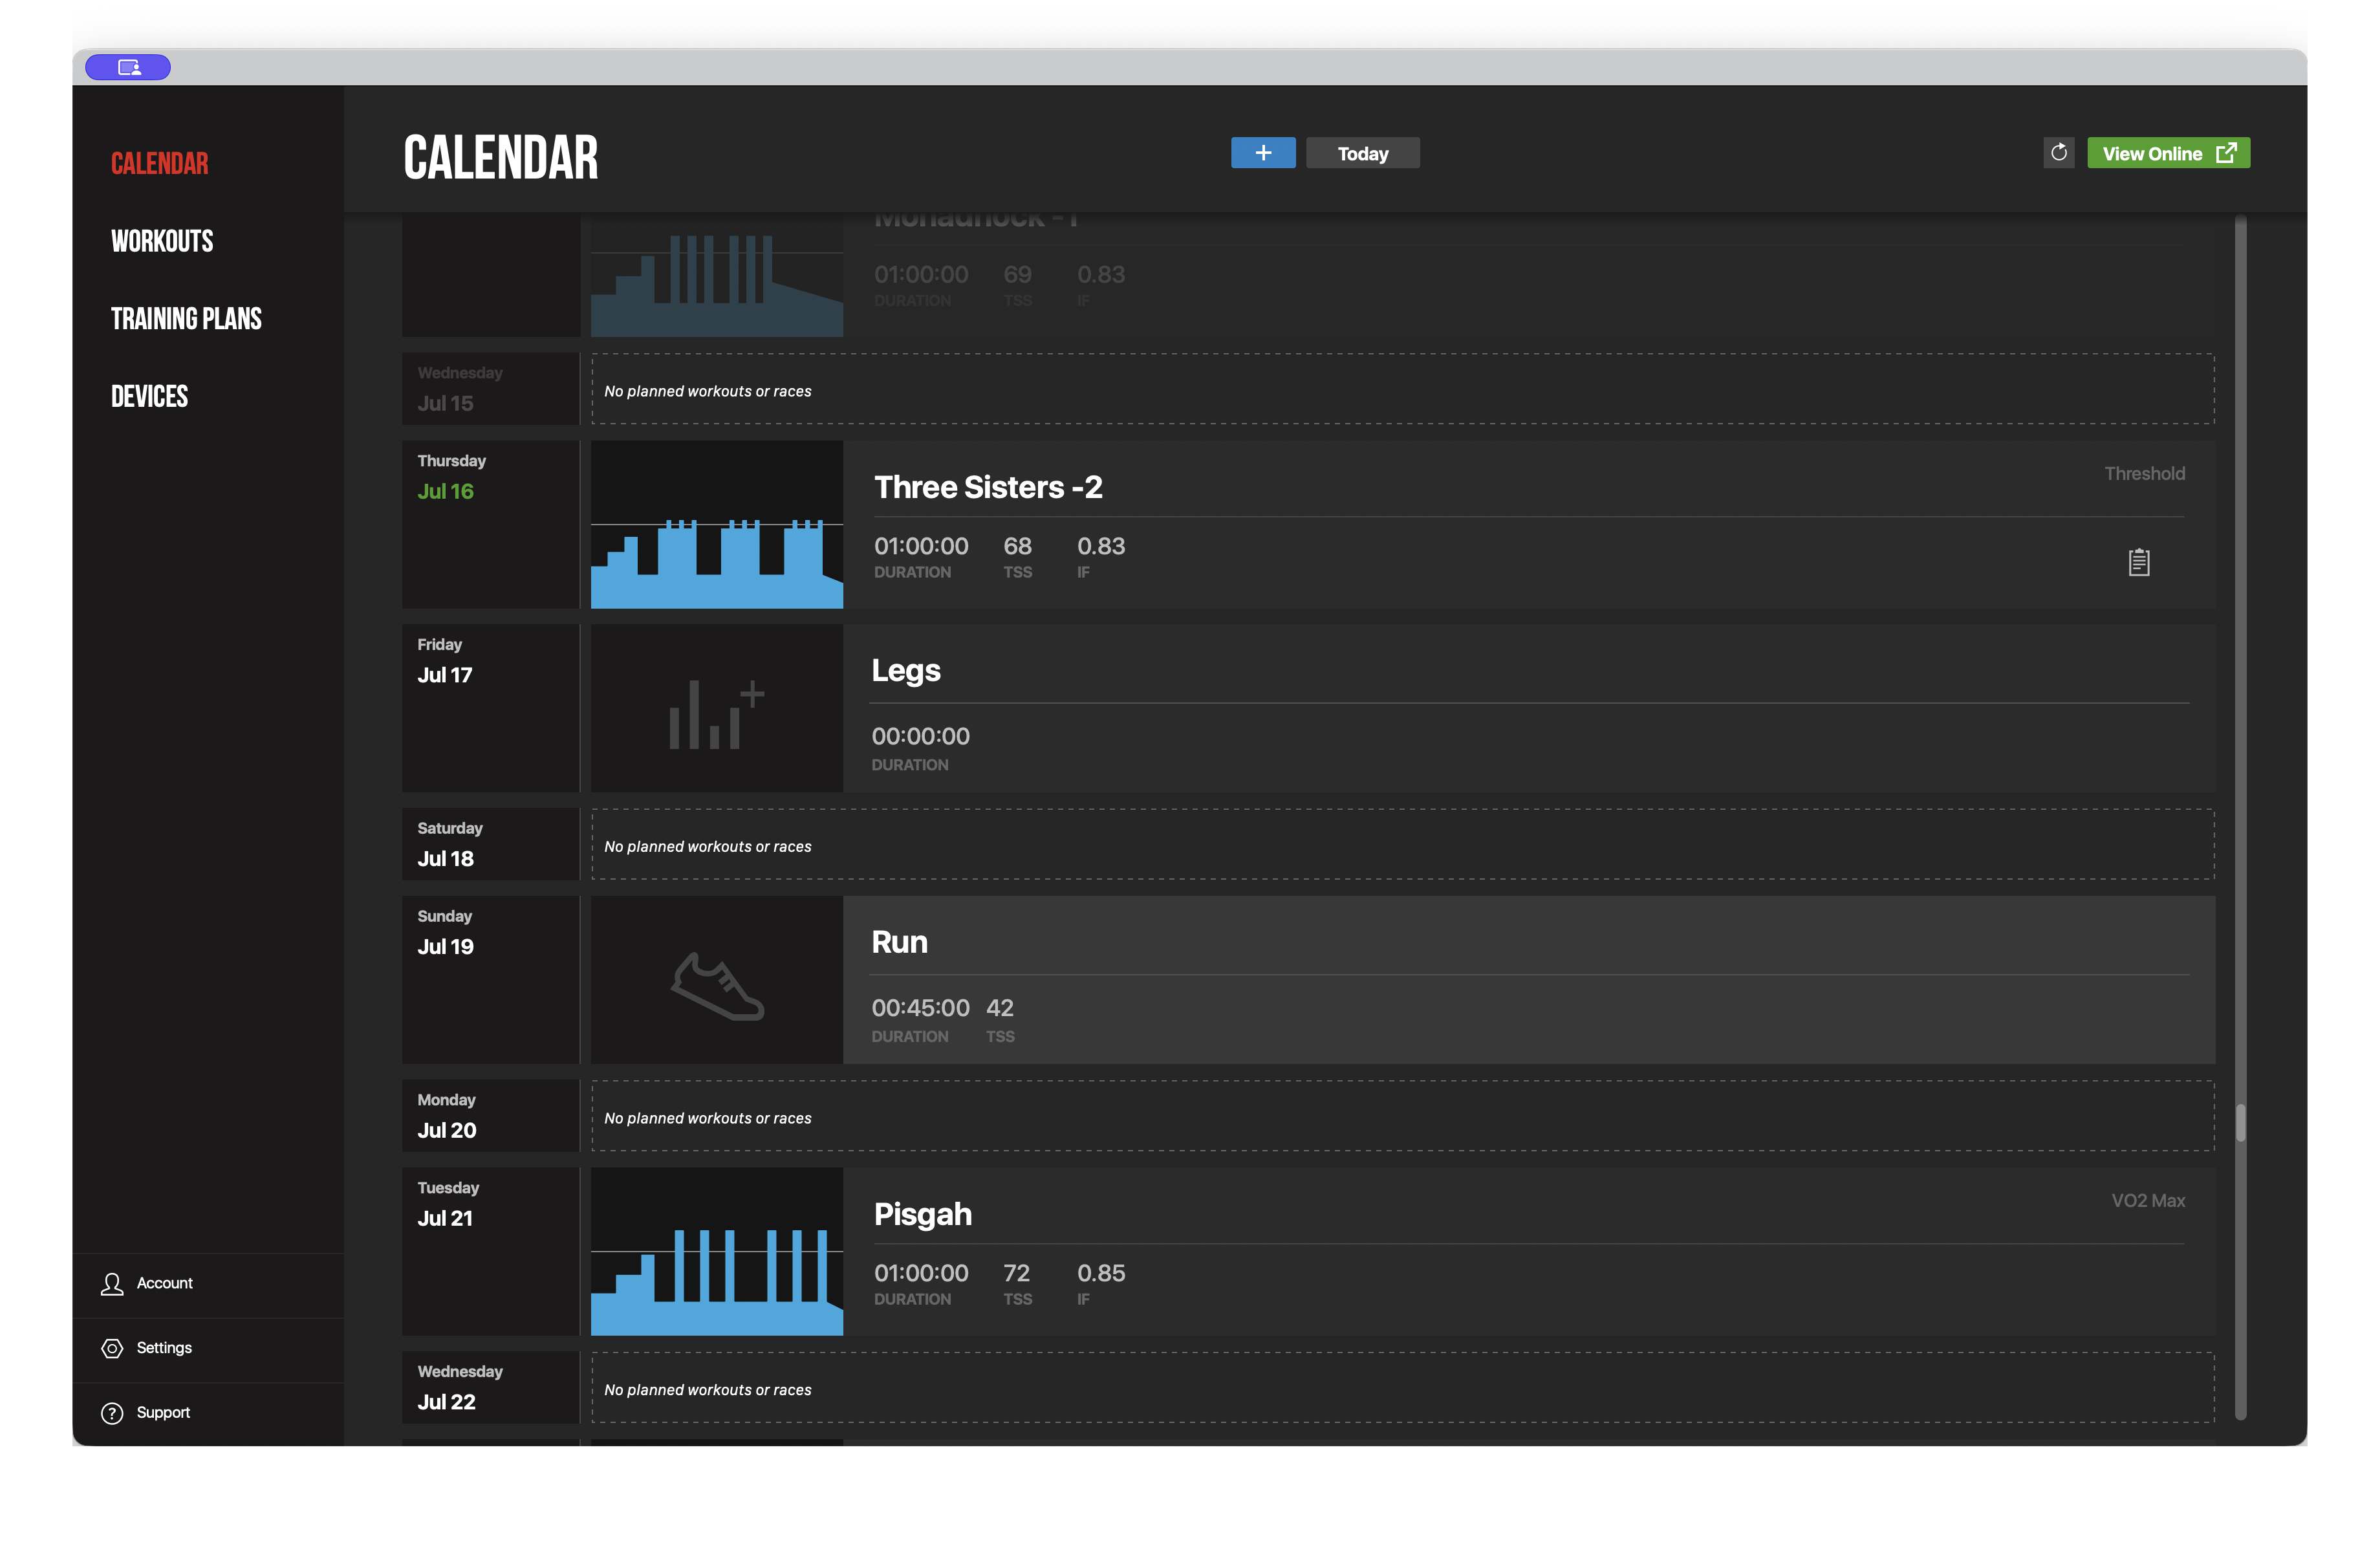The height and width of the screenshot is (1542, 2380).
Task: Click the Run TSS value 42
Action: [x=999, y=1008]
